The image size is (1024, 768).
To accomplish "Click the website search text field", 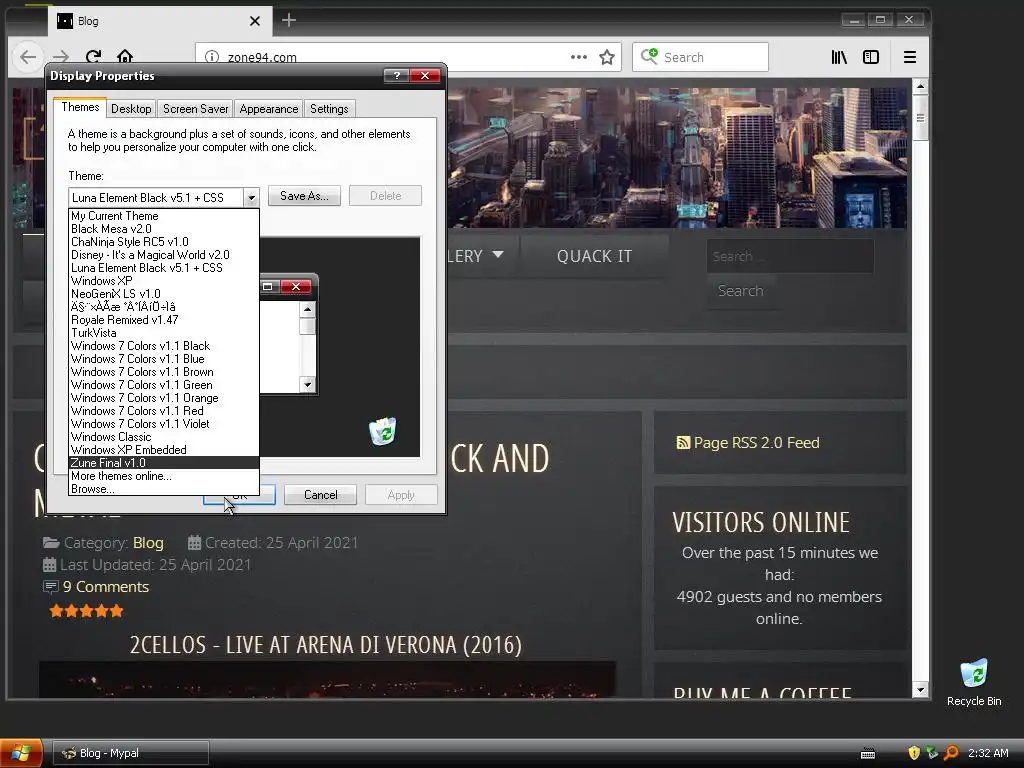I will pos(790,256).
